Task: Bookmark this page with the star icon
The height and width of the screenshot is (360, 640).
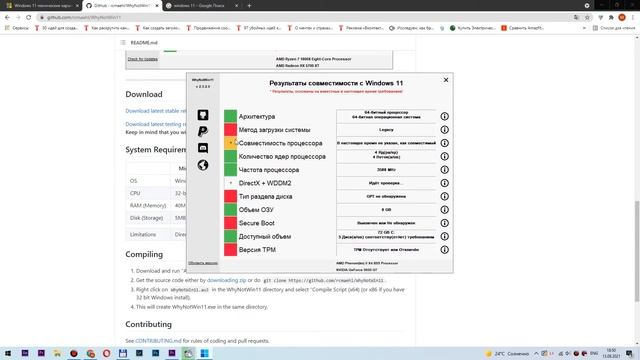Action: pos(587,18)
